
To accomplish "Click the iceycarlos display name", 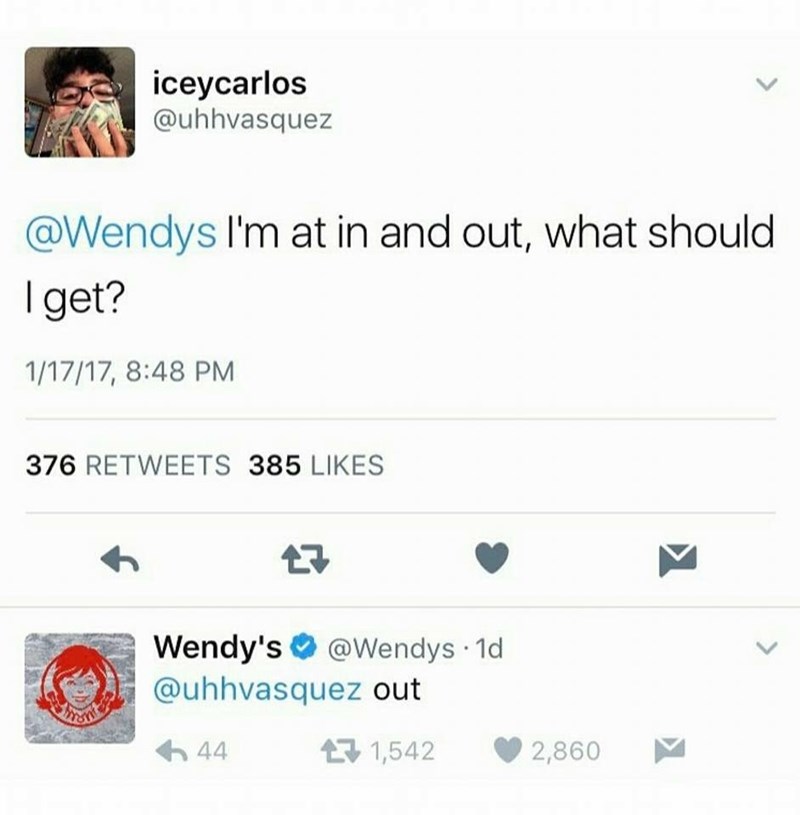I will pos(230,84).
